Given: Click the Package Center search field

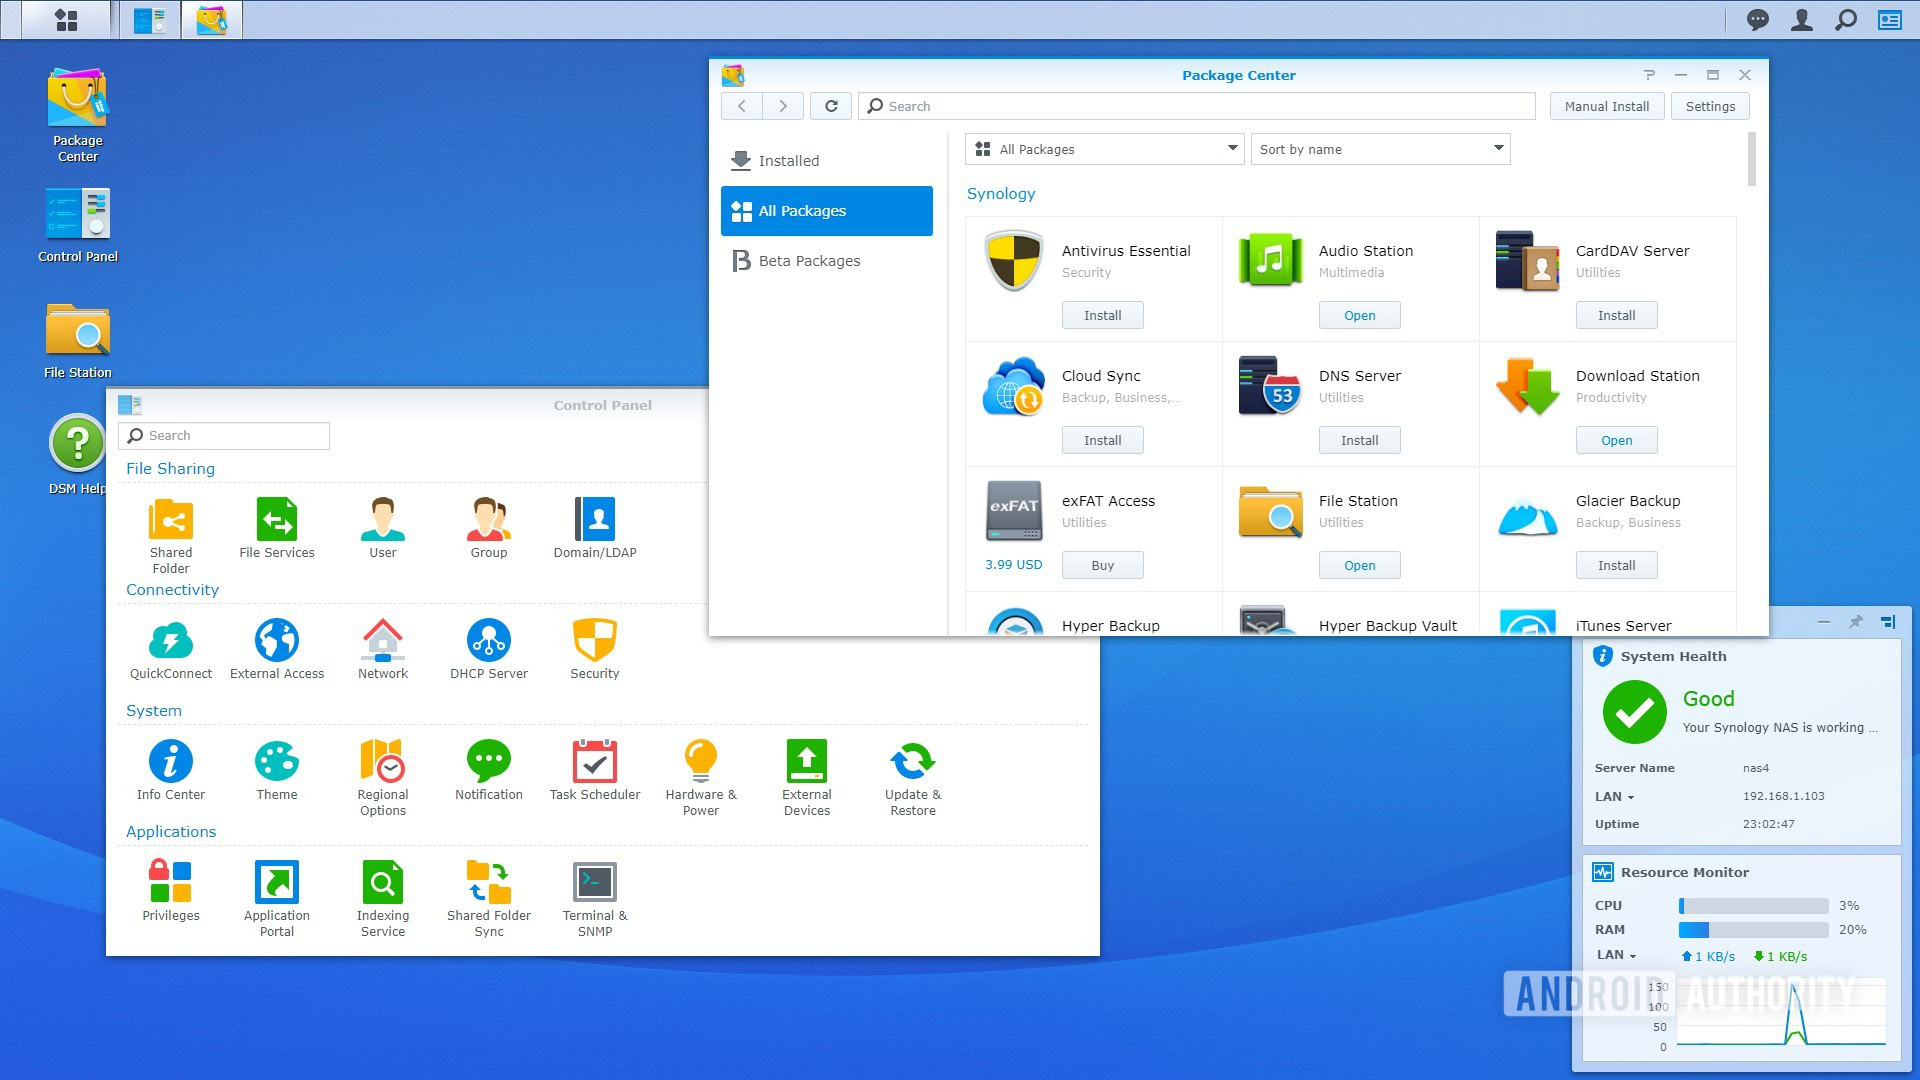Looking at the screenshot, I should (x=1196, y=106).
